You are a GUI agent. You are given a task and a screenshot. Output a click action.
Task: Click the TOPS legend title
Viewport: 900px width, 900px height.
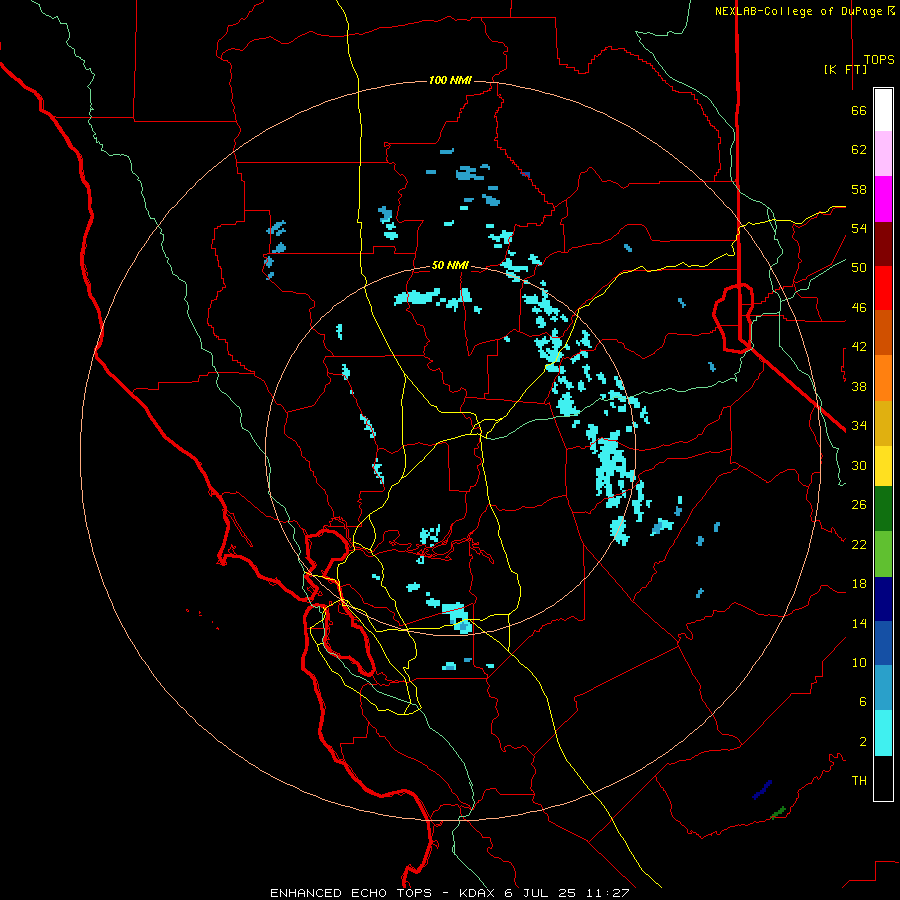pyautogui.click(x=879, y=60)
